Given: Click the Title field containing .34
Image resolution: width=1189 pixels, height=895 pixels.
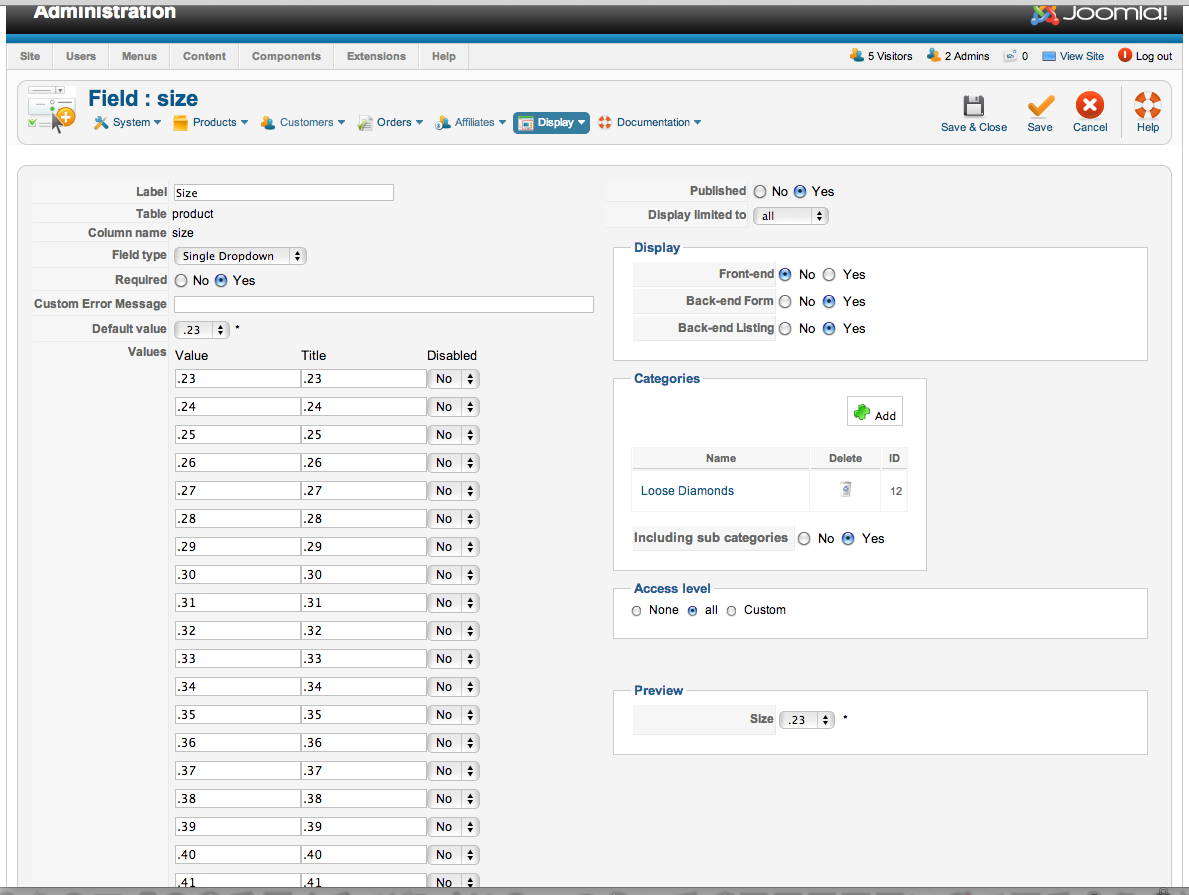Looking at the screenshot, I should click(x=363, y=686).
